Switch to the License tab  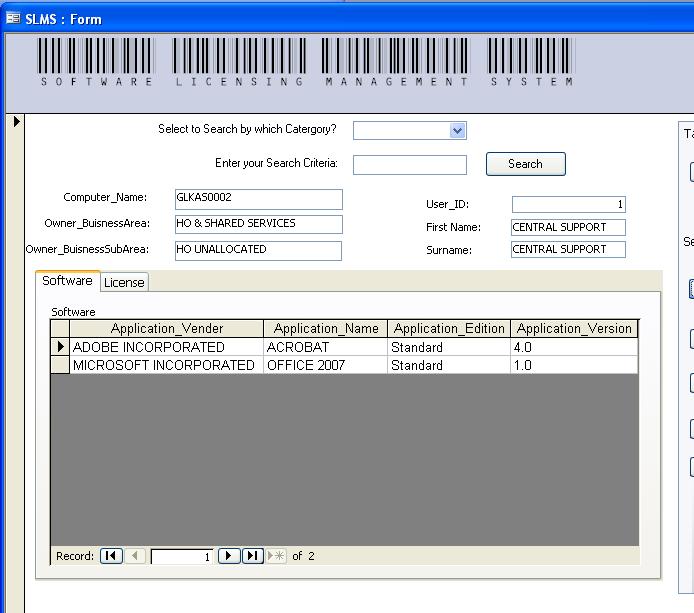click(124, 282)
